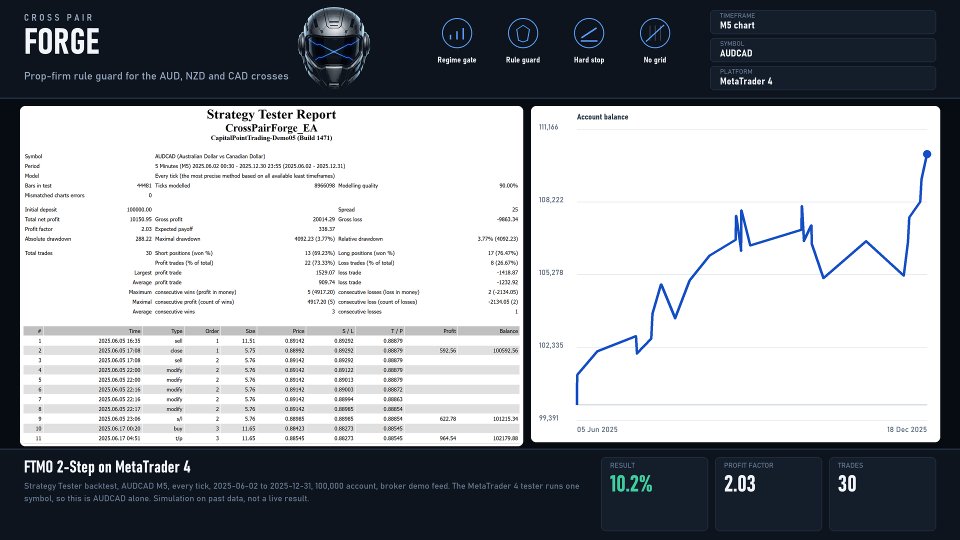Click the Strategy Tester Report heading
This screenshot has width=960, height=540.
tap(271, 114)
